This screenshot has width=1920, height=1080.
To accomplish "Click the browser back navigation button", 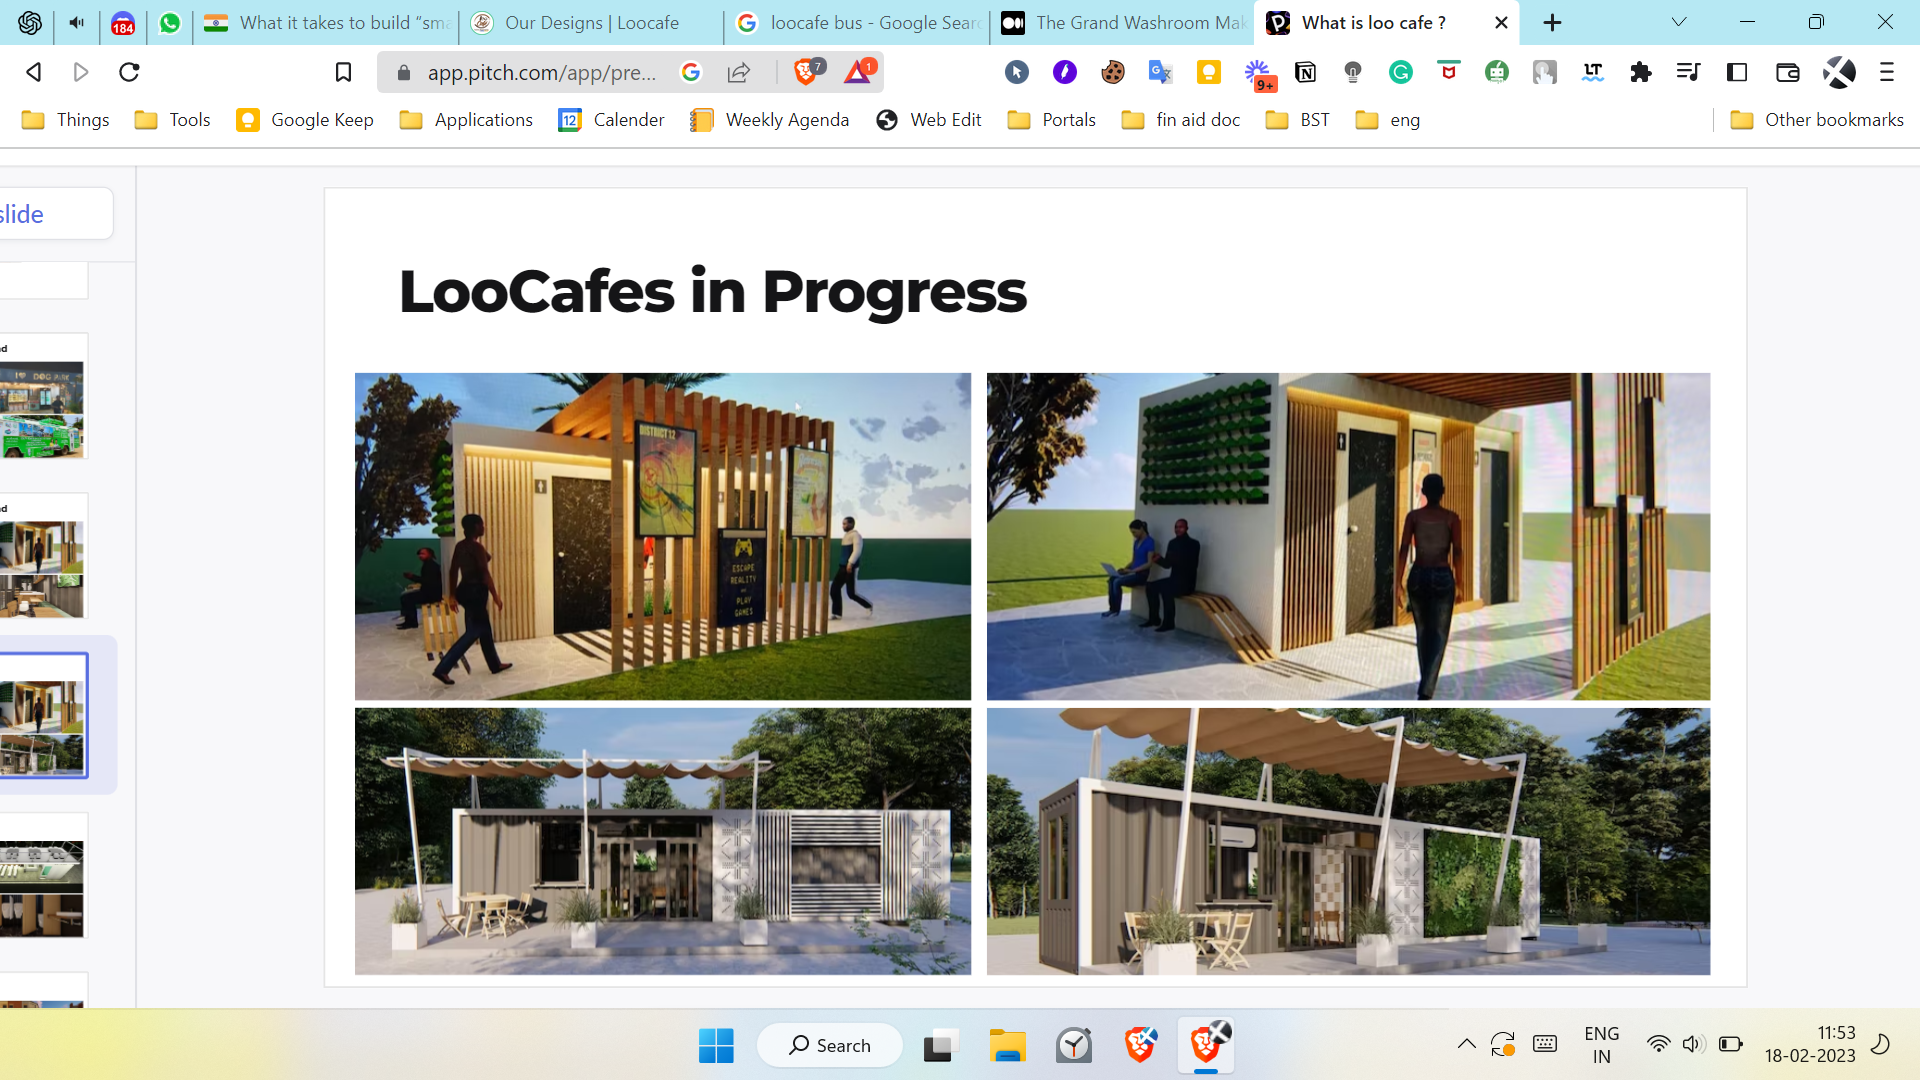I will click(34, 72).
